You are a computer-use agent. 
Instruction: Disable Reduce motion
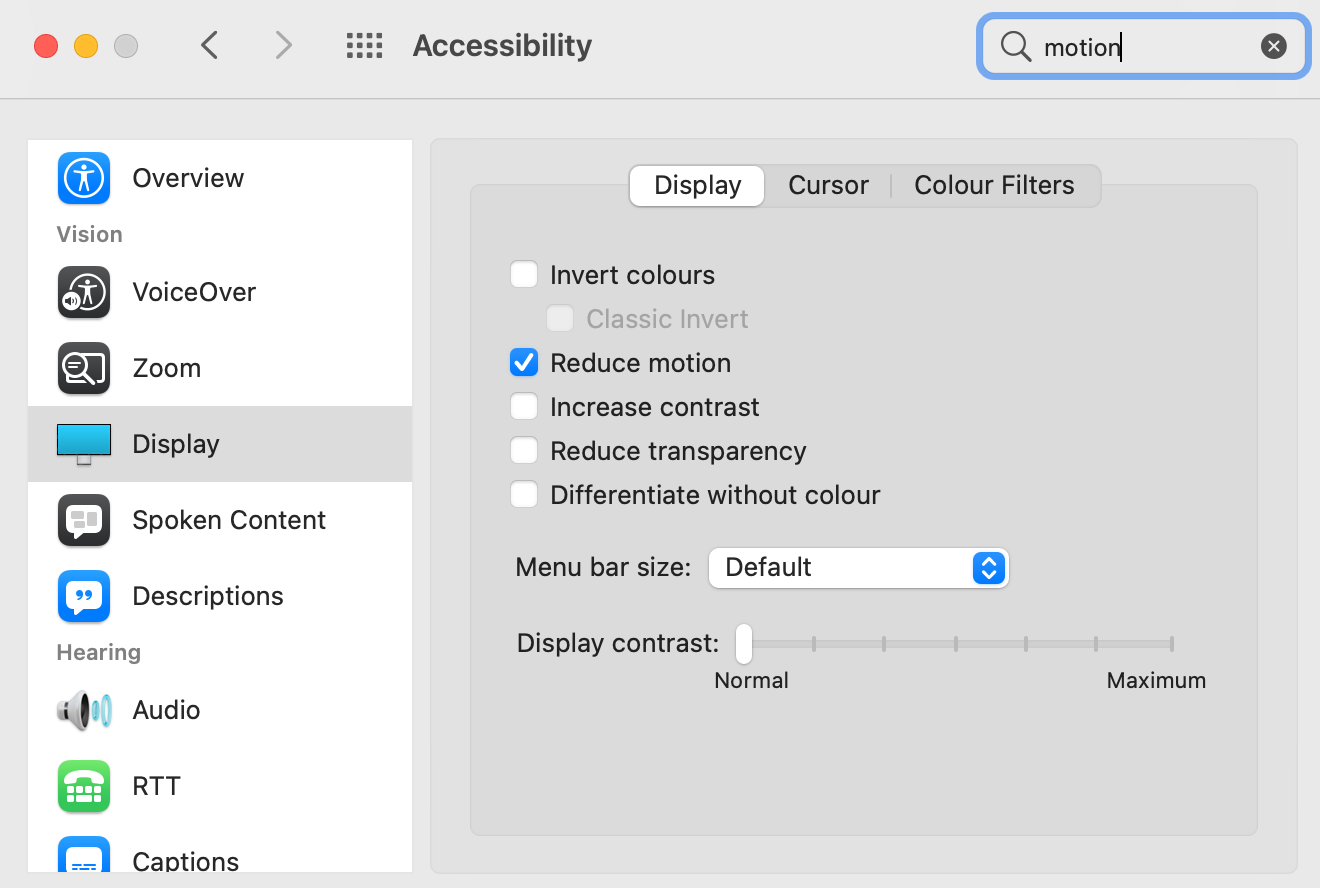click(x=524, y=362)
